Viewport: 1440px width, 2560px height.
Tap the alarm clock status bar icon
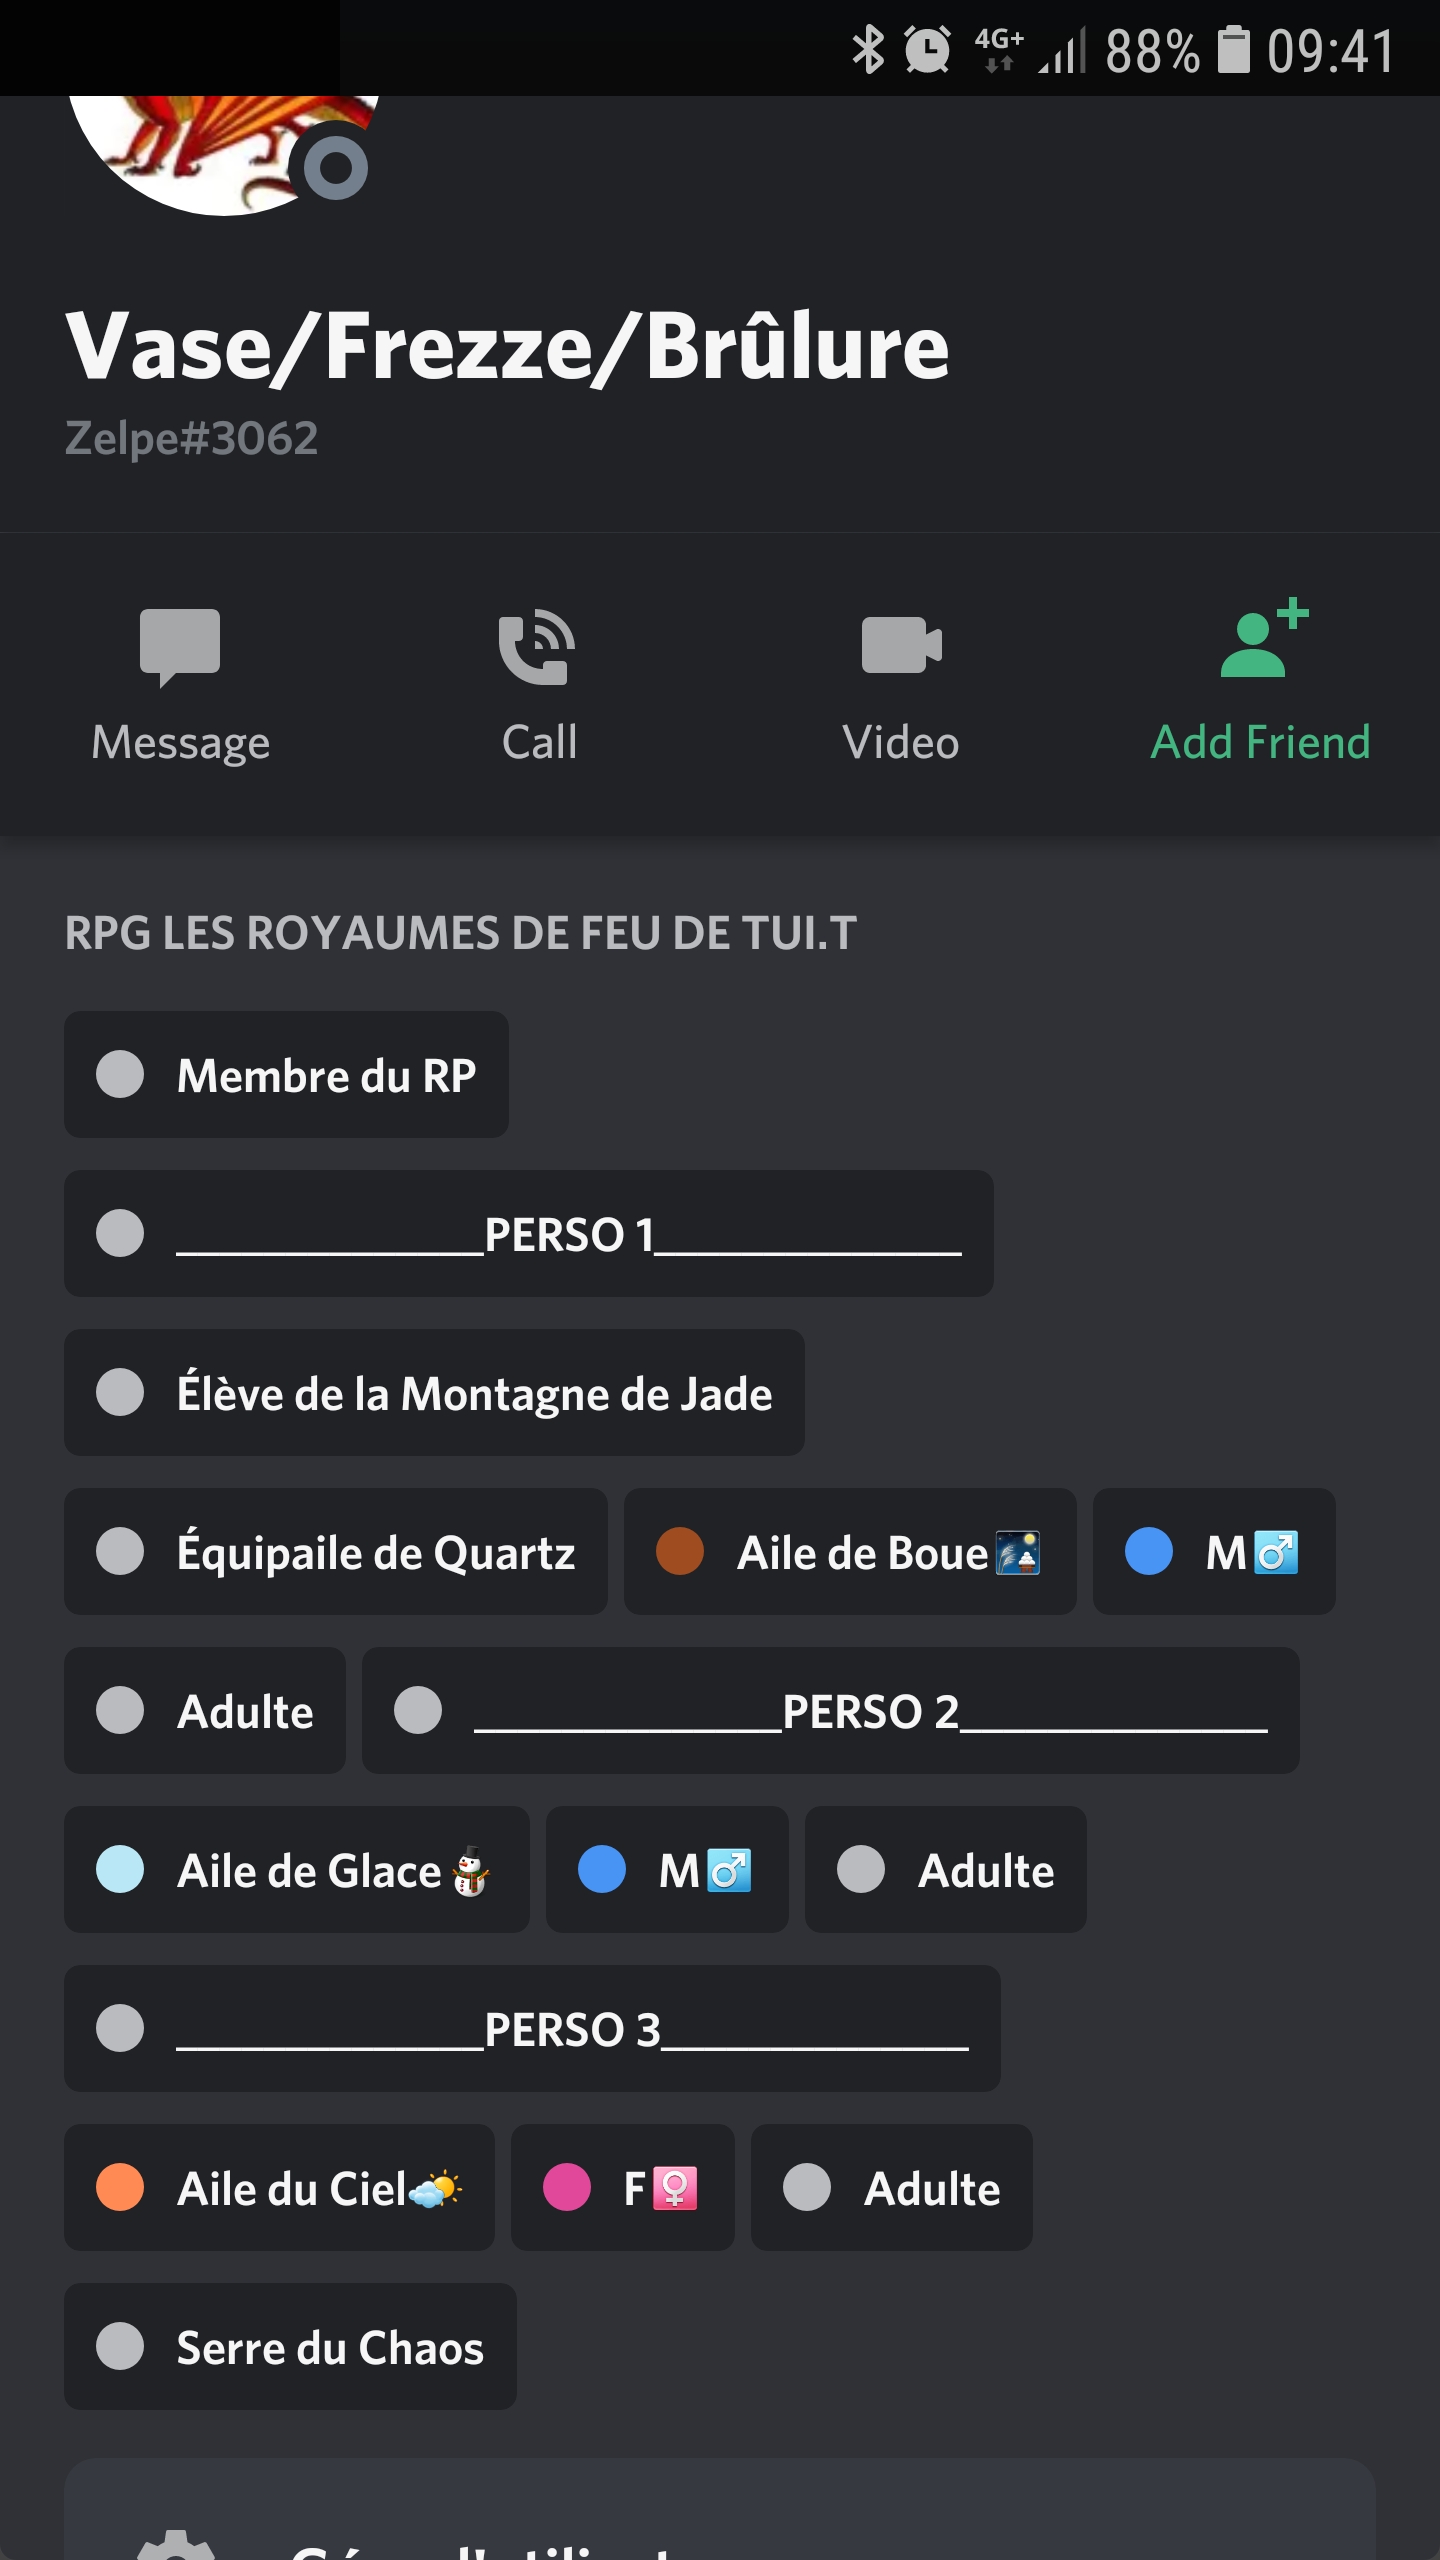(x=927, y=50)
